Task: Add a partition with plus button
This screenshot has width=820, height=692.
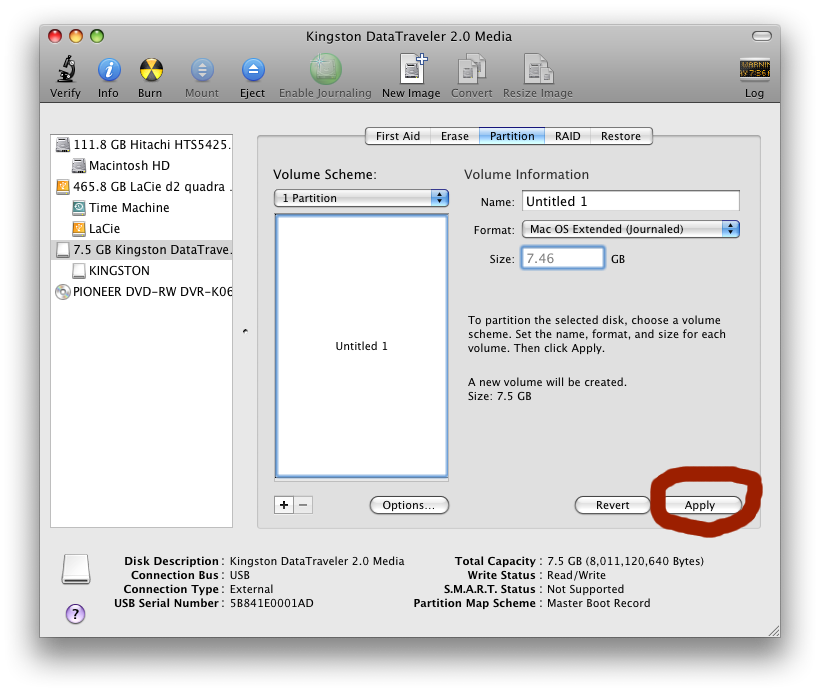Action: pos(284,505)
